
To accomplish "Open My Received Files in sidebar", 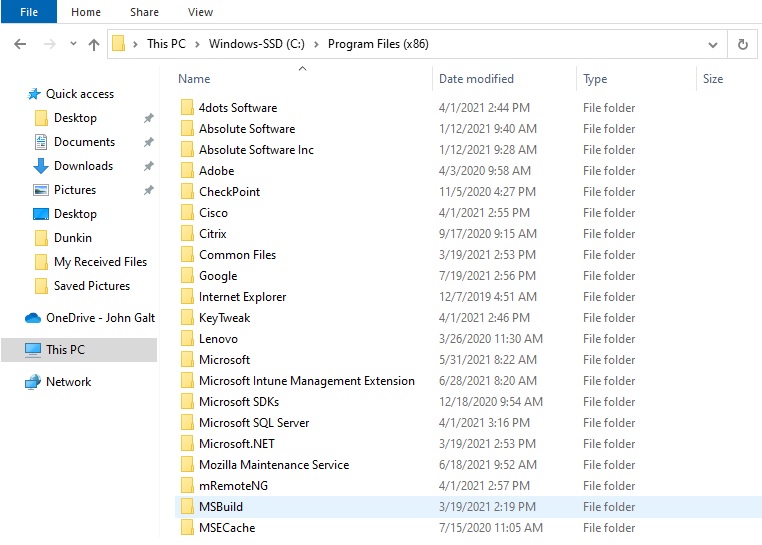I will click(100, 262).
